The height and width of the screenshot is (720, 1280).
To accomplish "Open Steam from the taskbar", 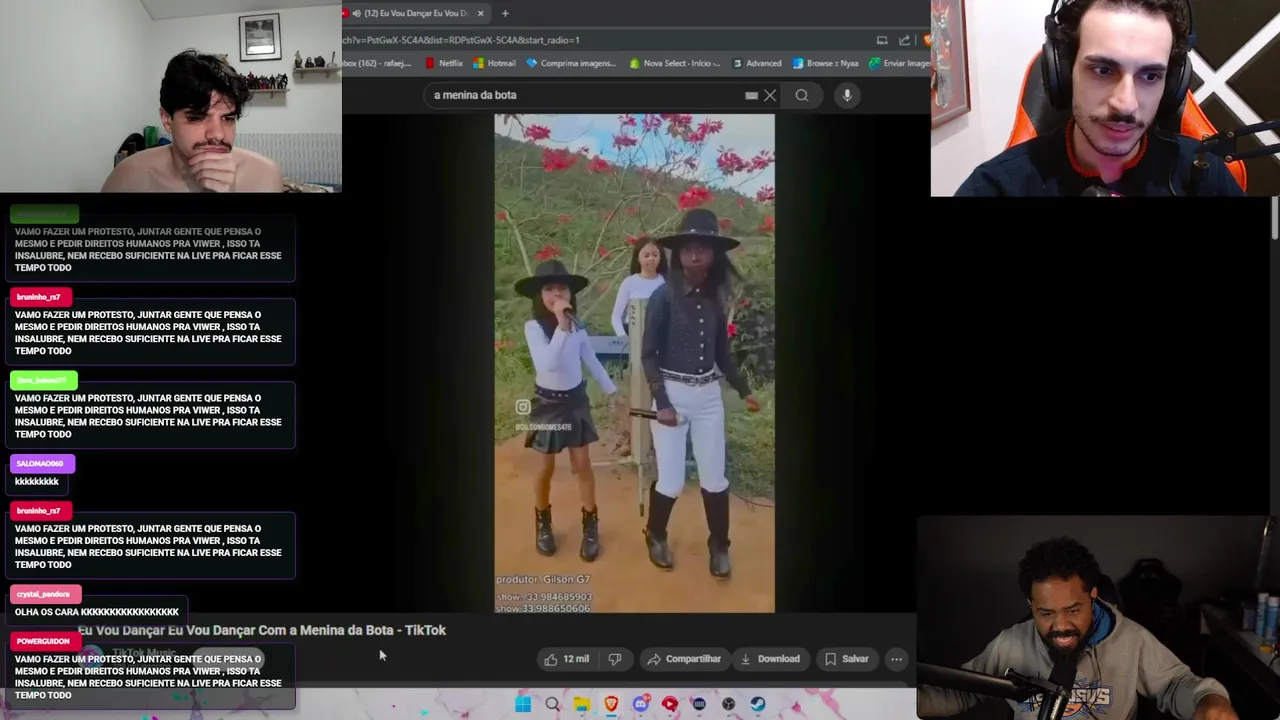I will [758, 704].
